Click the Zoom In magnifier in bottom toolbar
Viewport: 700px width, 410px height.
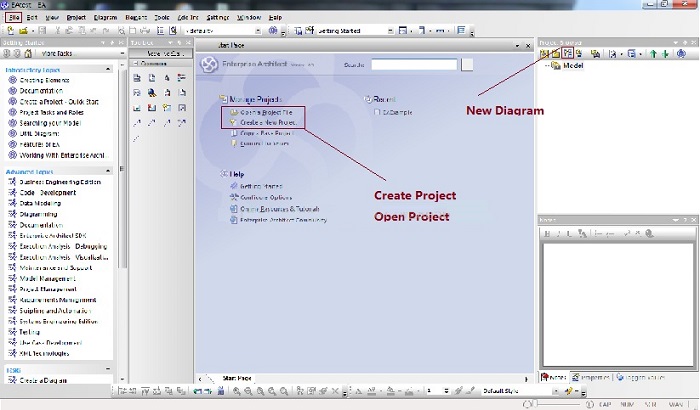(237, 391)
